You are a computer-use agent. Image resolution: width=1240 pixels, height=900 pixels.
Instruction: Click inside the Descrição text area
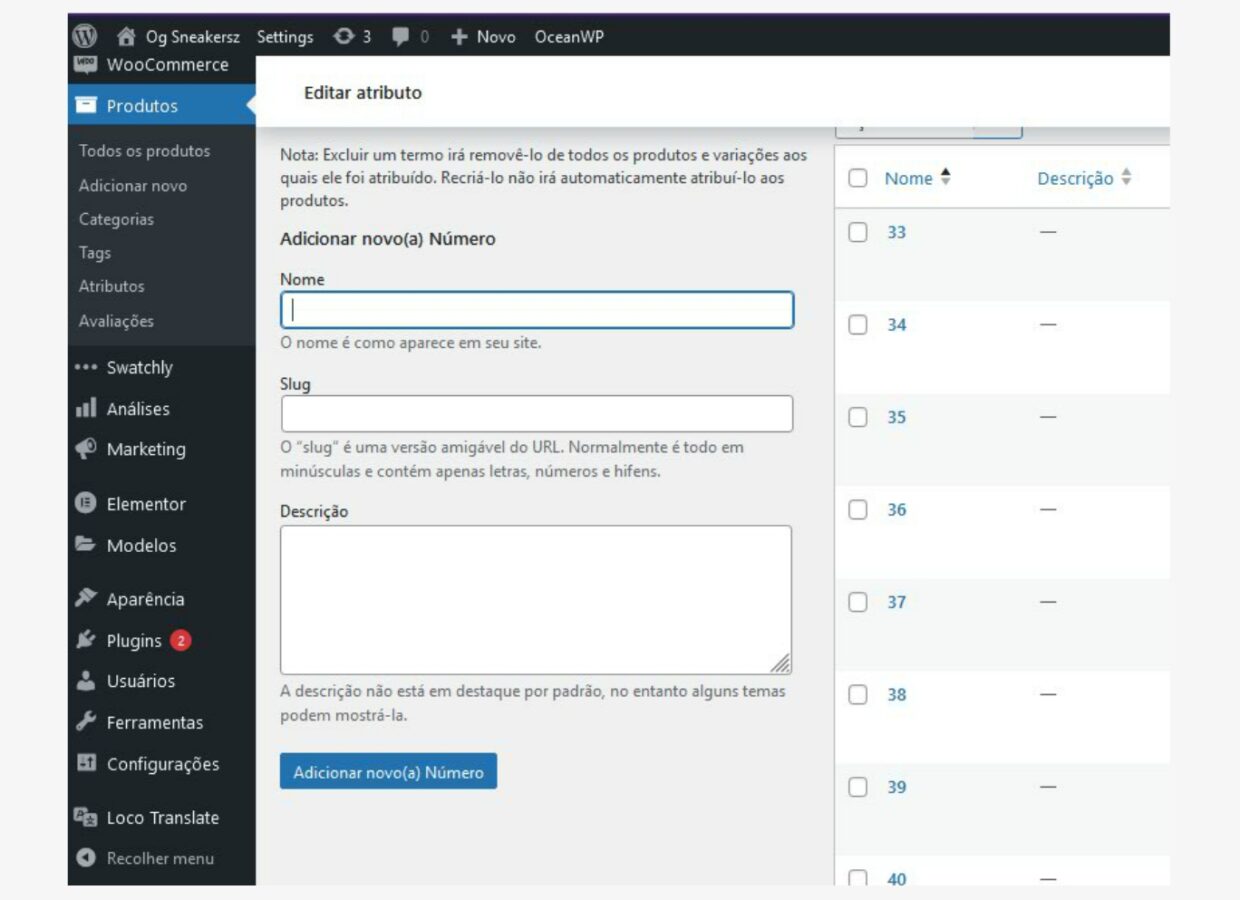tap(536, 600)
